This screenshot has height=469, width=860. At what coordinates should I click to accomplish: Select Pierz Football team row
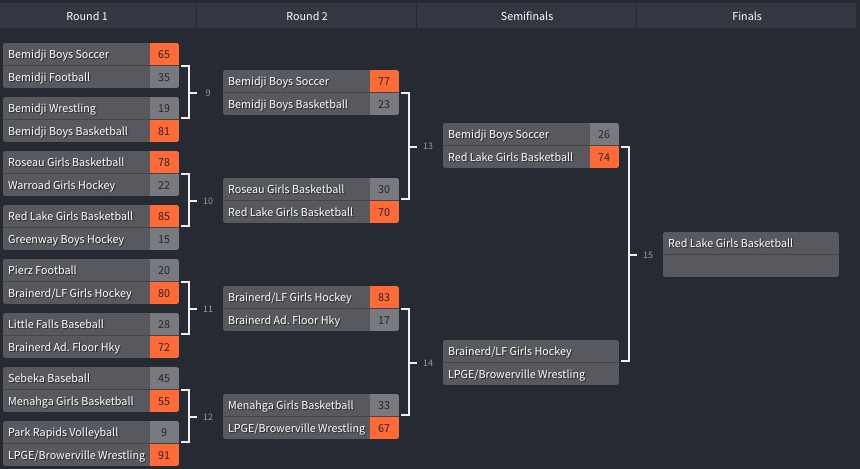[x=91, y=270]
